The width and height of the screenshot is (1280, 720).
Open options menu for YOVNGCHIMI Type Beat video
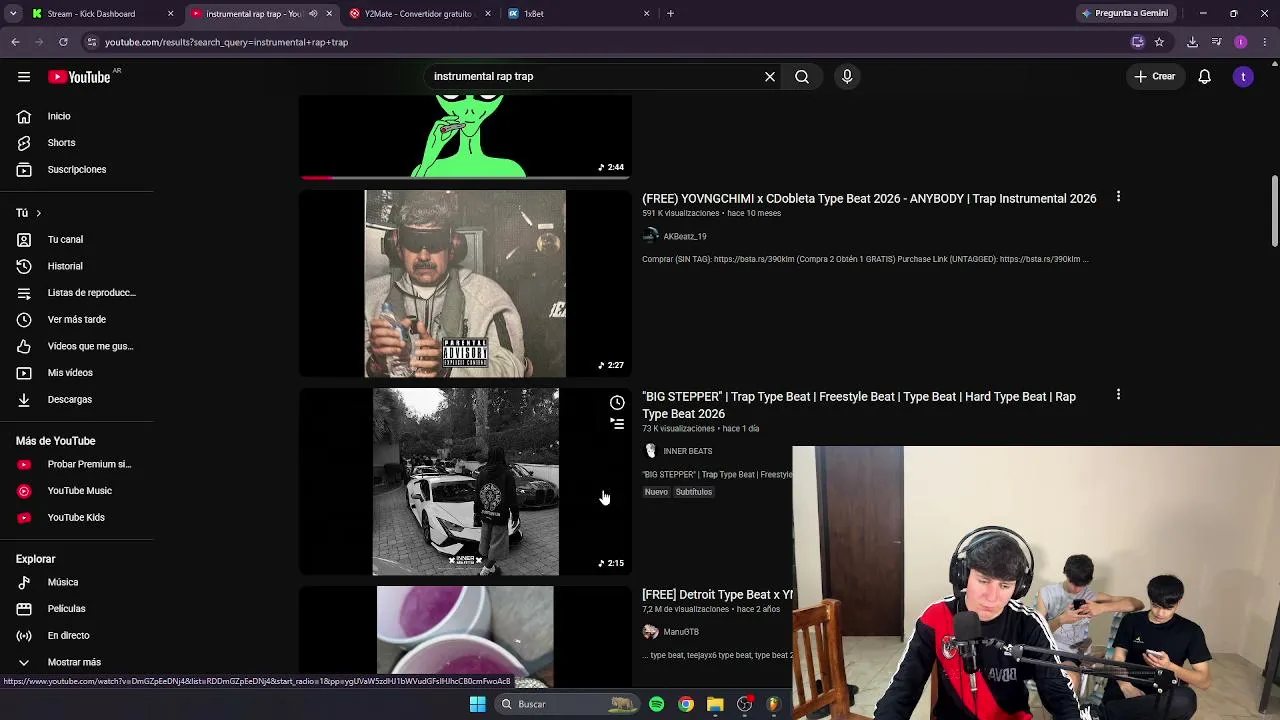click(1118, 197)
